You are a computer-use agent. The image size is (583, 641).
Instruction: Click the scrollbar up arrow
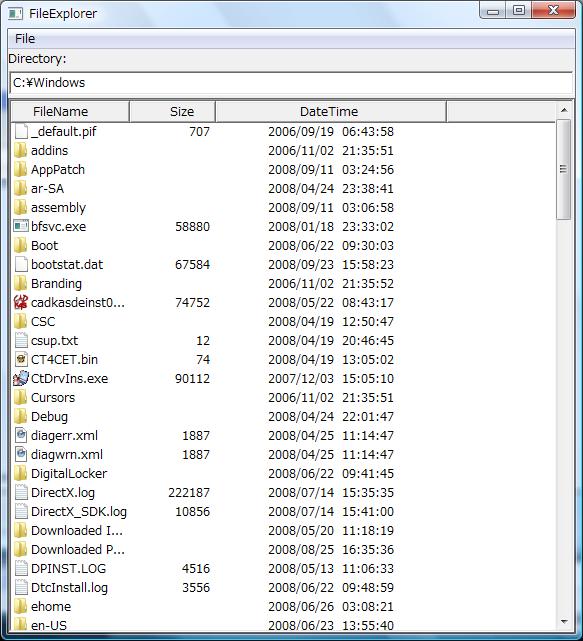(x=564, y=110)
